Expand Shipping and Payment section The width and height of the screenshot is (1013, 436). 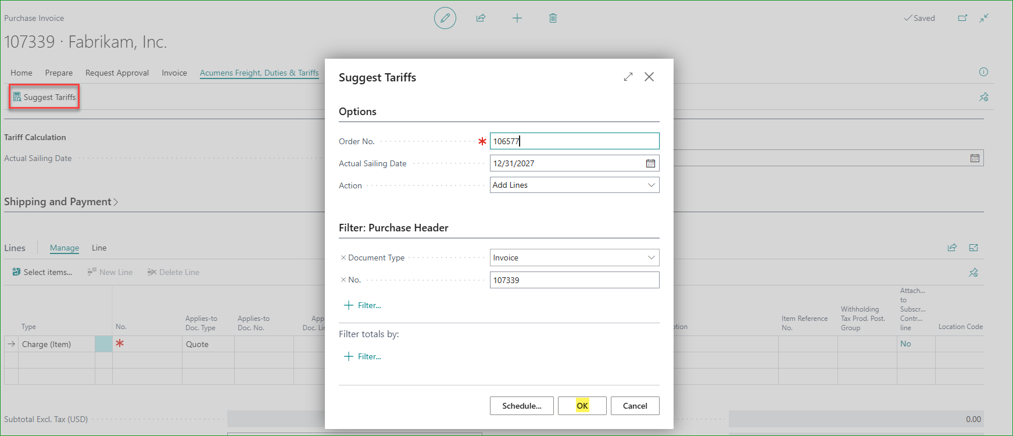61,202
